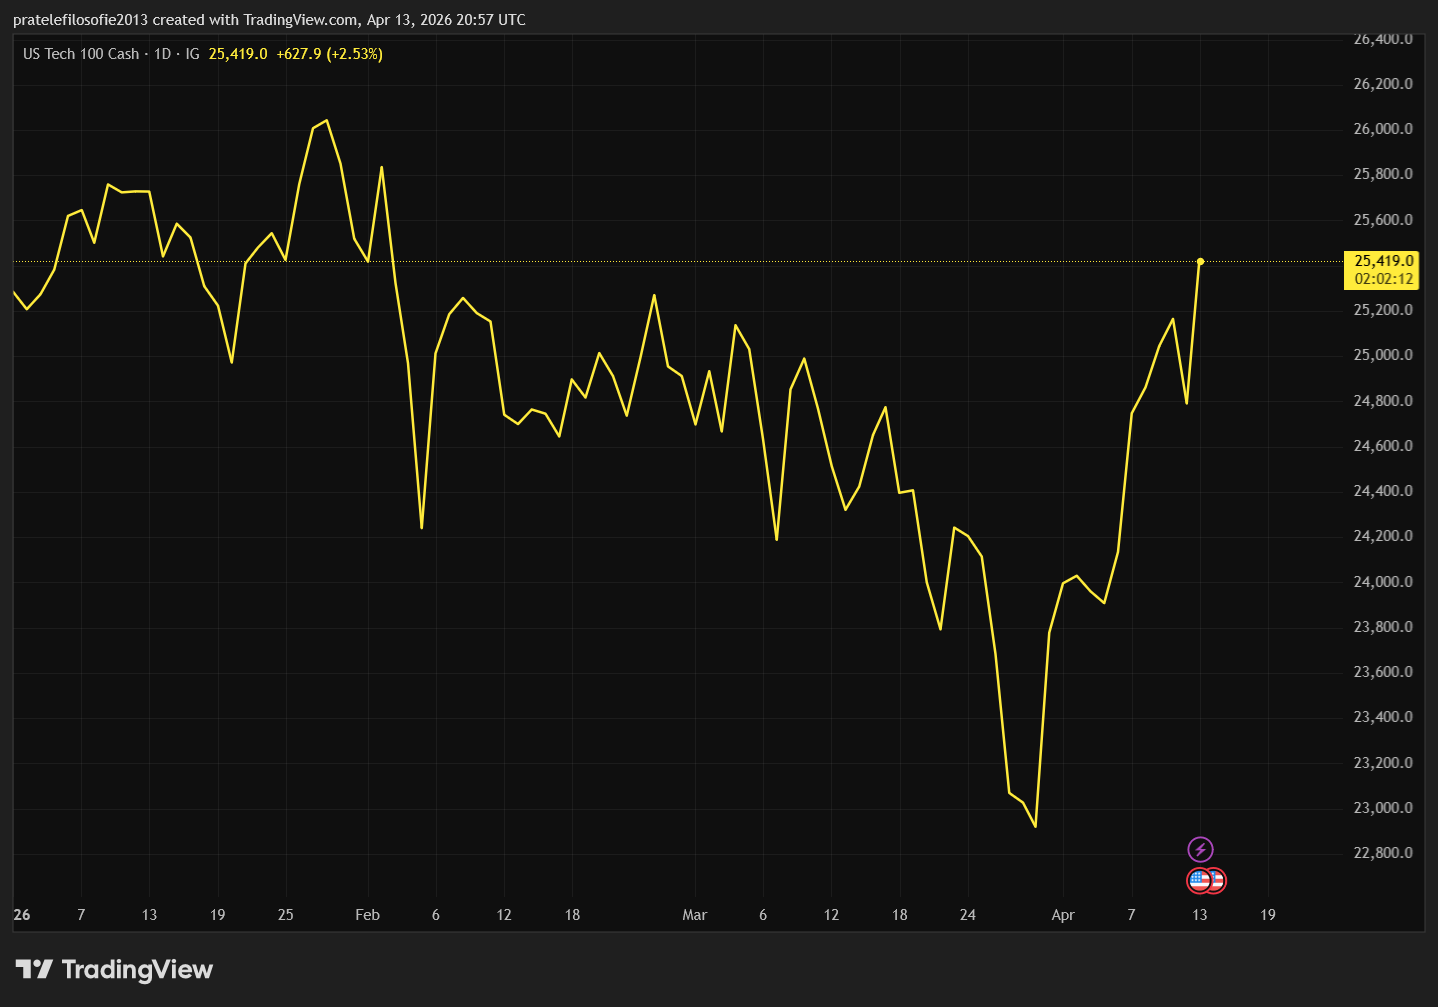Click the 25,200.0 price scale label
This screenshot has height=1007, width=1438.
(x=1383, y=310)
